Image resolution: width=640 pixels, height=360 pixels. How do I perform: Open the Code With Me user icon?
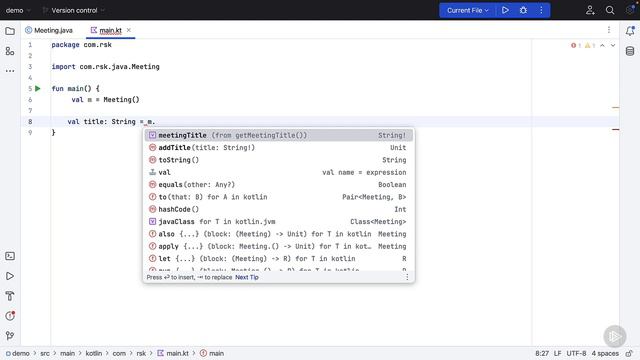pos(590,10)
